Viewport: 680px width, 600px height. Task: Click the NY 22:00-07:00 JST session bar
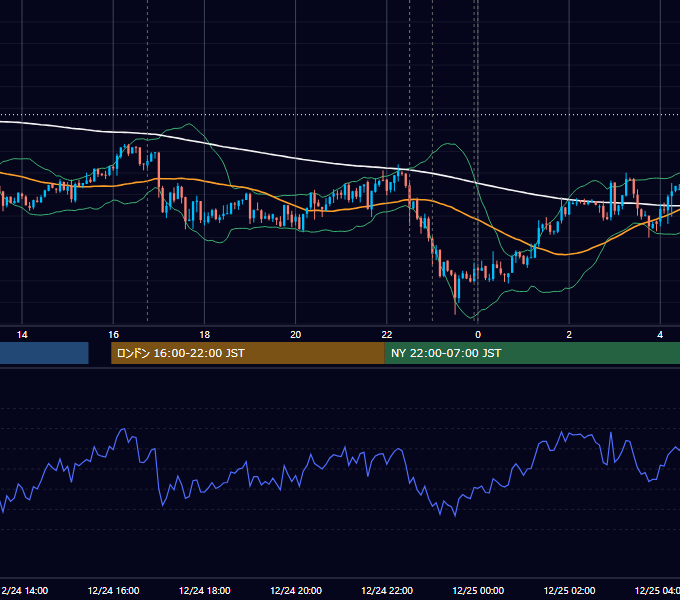point(532,353)
